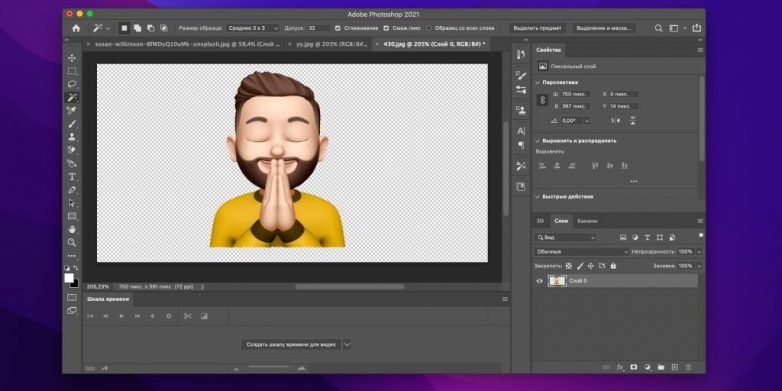Click the Выделение и маска button

(604, 28)
